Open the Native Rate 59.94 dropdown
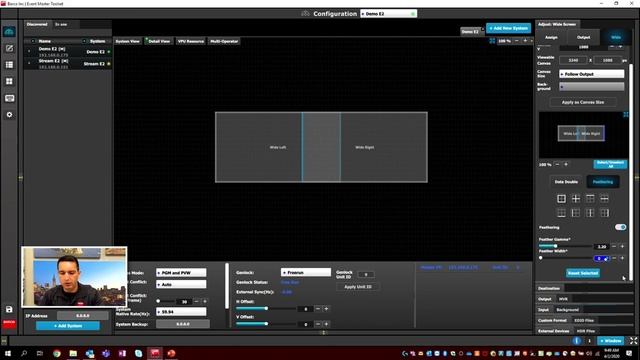The image size is (640, 360). 181,311
